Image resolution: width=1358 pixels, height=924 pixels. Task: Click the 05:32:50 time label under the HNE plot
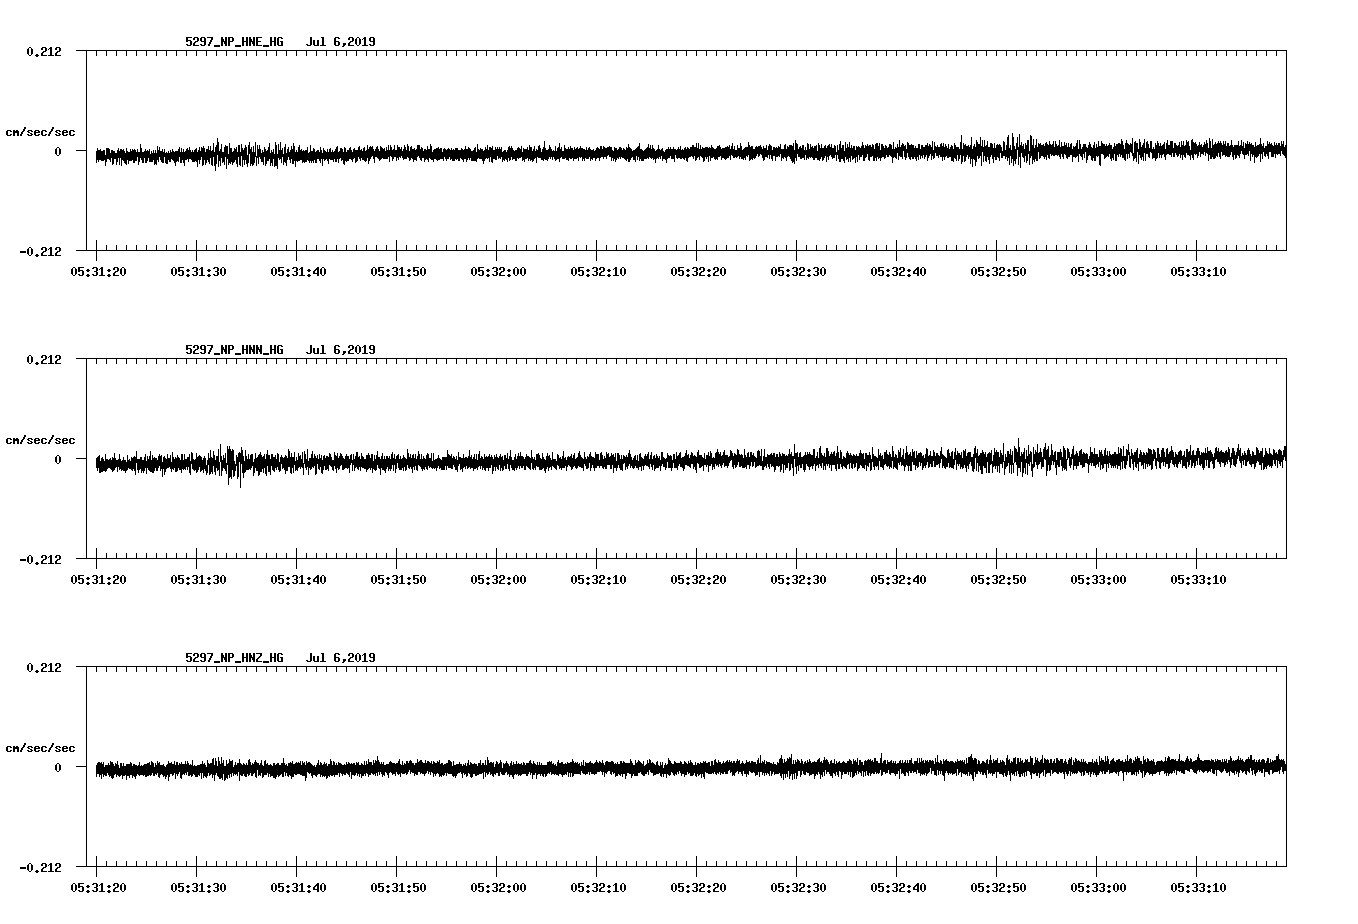coord(997,271)
